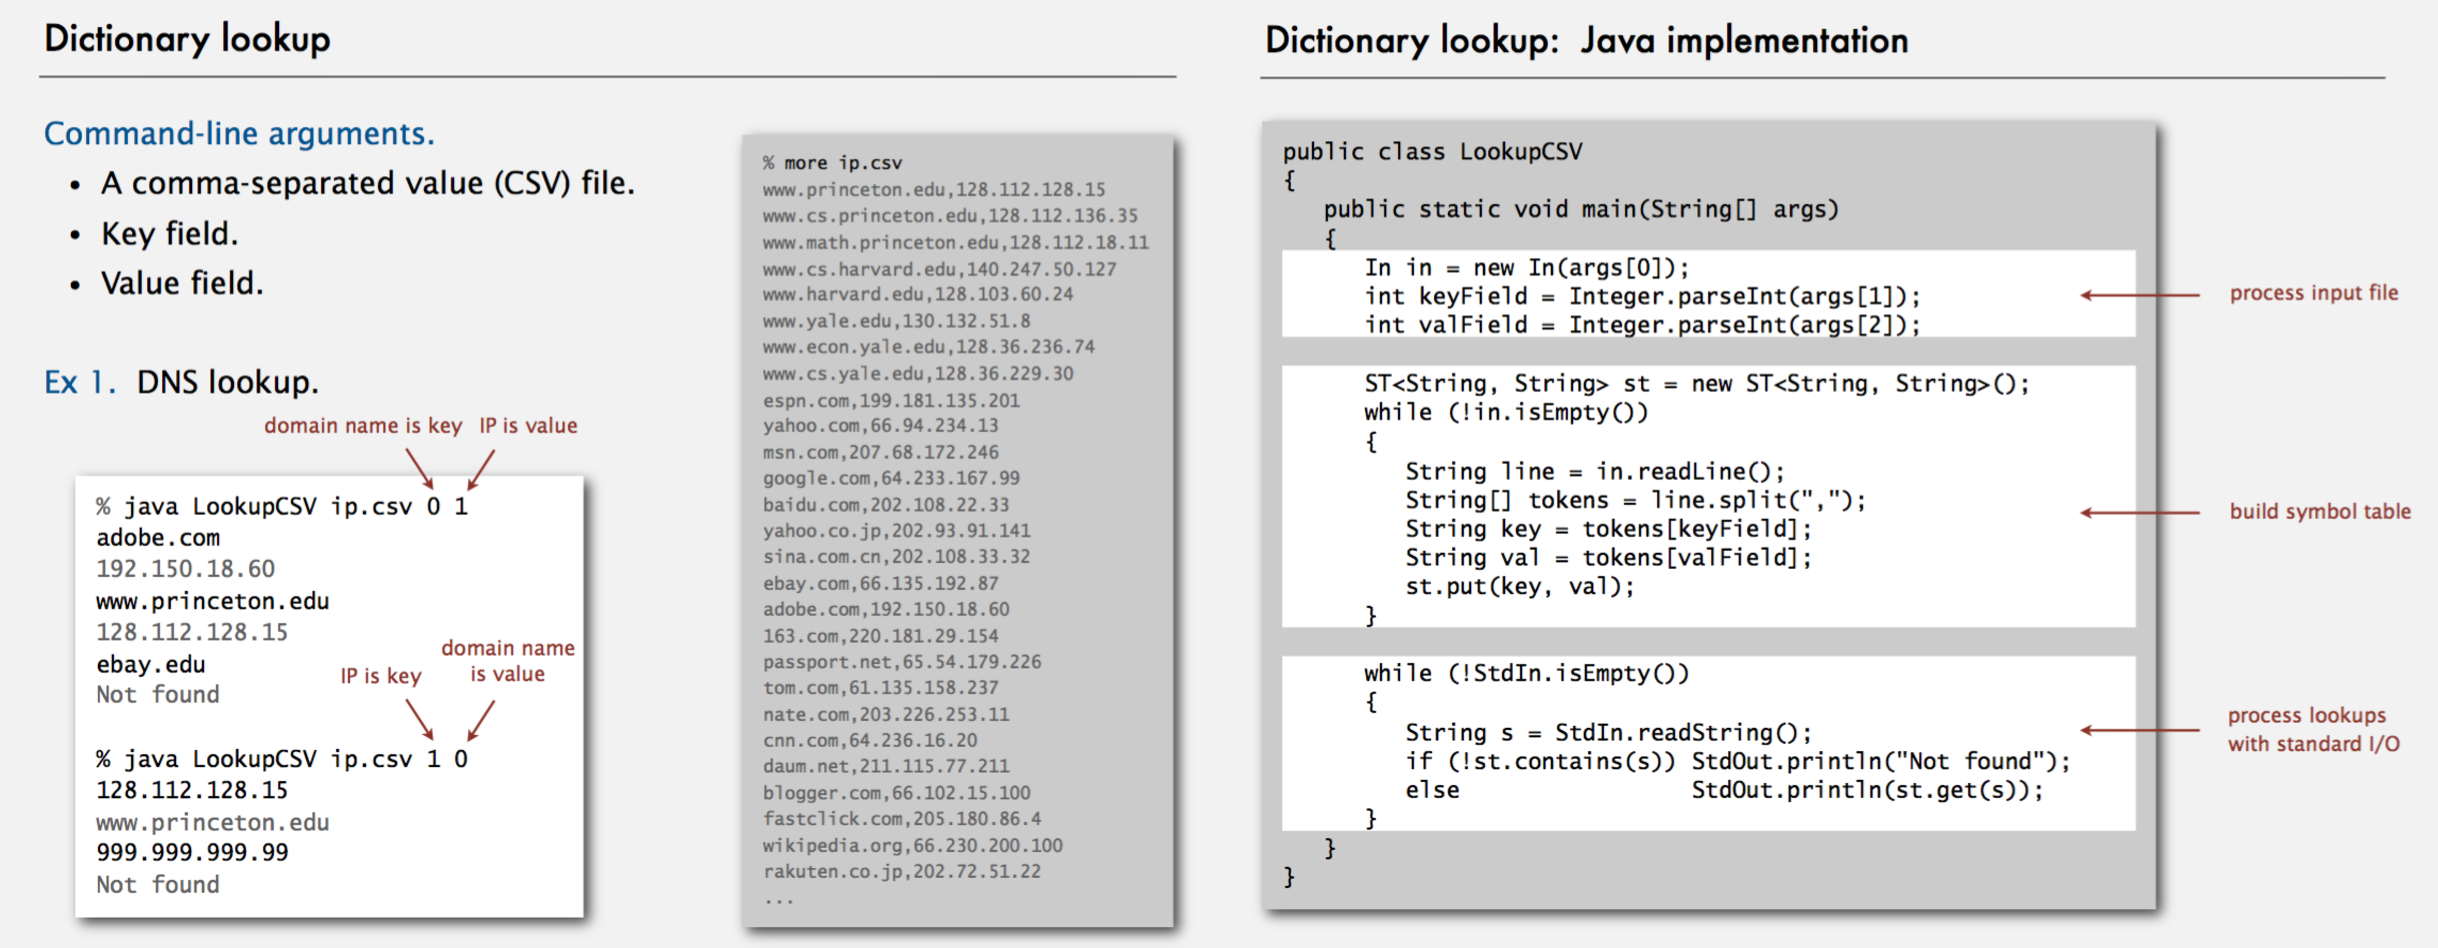2438x948 pixels.
Task: Click the 'String s = StdIn.readString();' line
Action: (x=1608, y=733)
